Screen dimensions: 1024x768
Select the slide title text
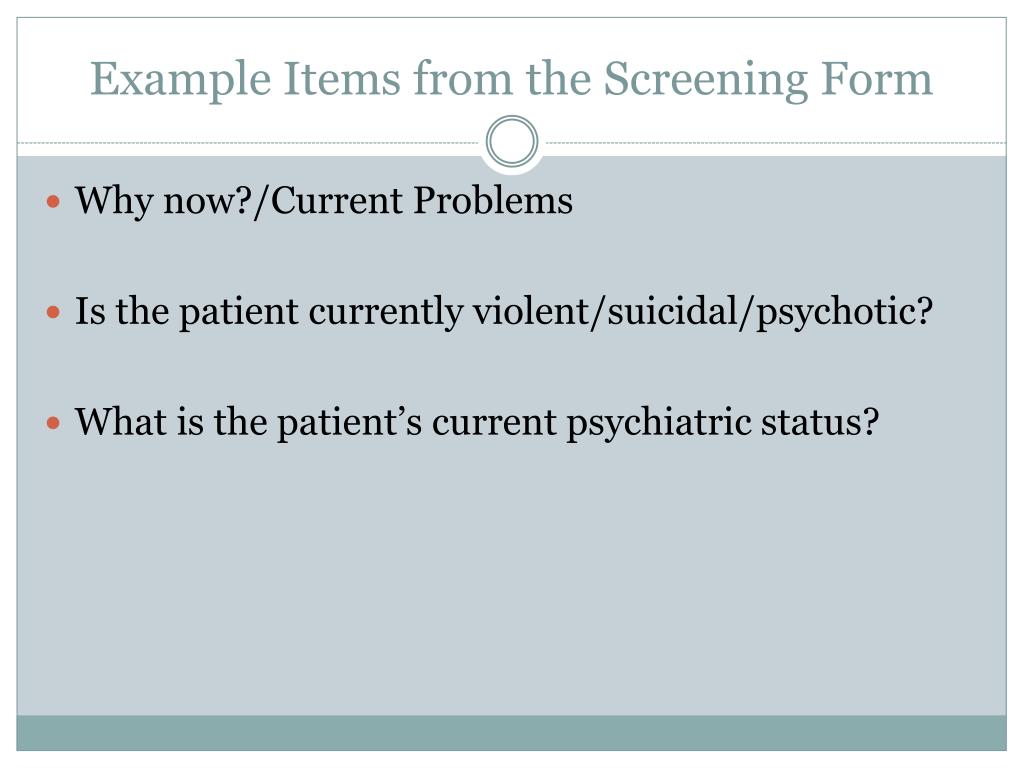click(511, 79)
